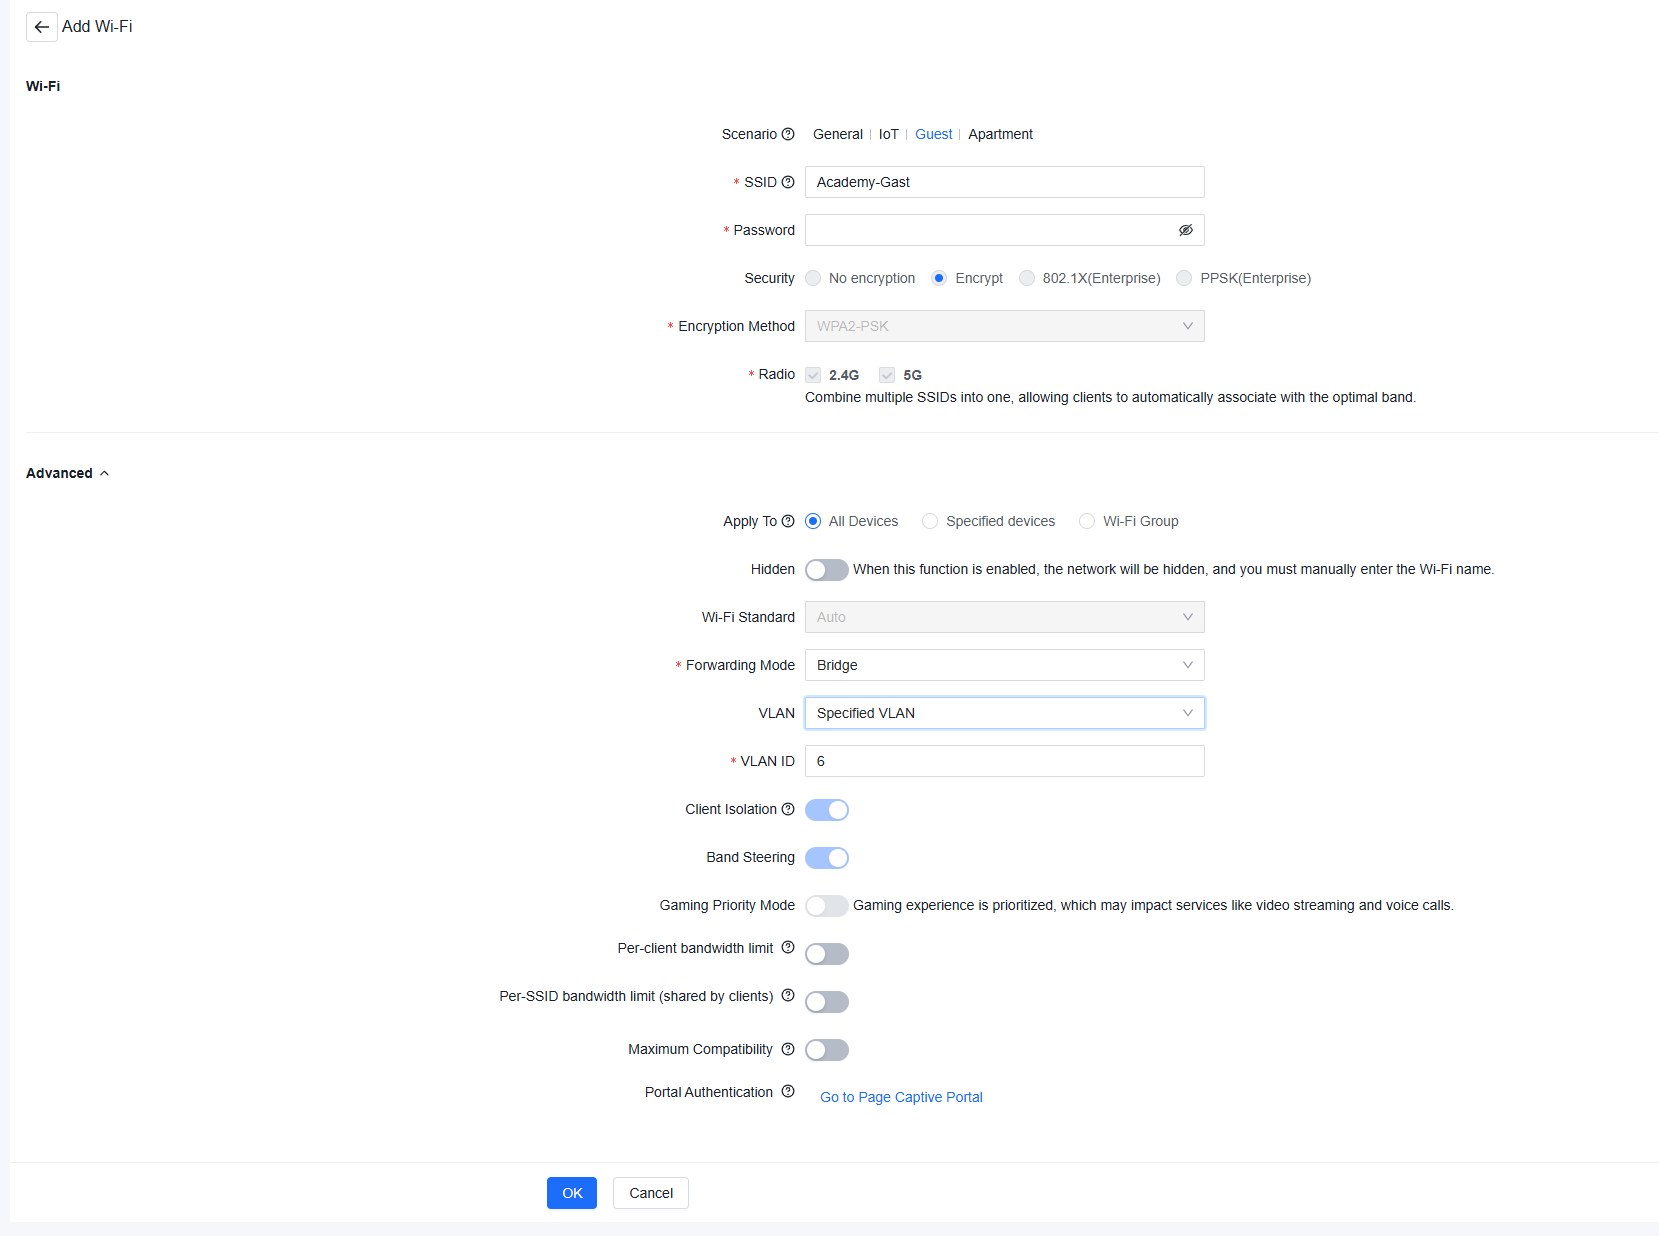Toggle Gaming Priority Mode
1659x1236 pixels.
pyautogui.click(x=827, y=906)
